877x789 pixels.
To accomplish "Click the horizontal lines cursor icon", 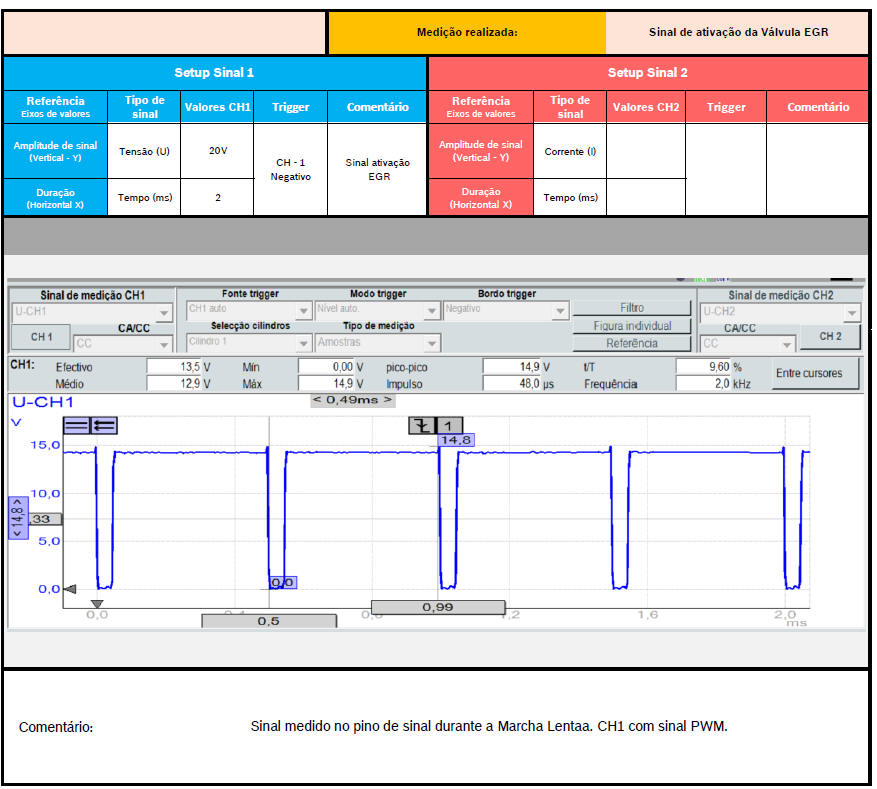I will [x=76, y=425].
